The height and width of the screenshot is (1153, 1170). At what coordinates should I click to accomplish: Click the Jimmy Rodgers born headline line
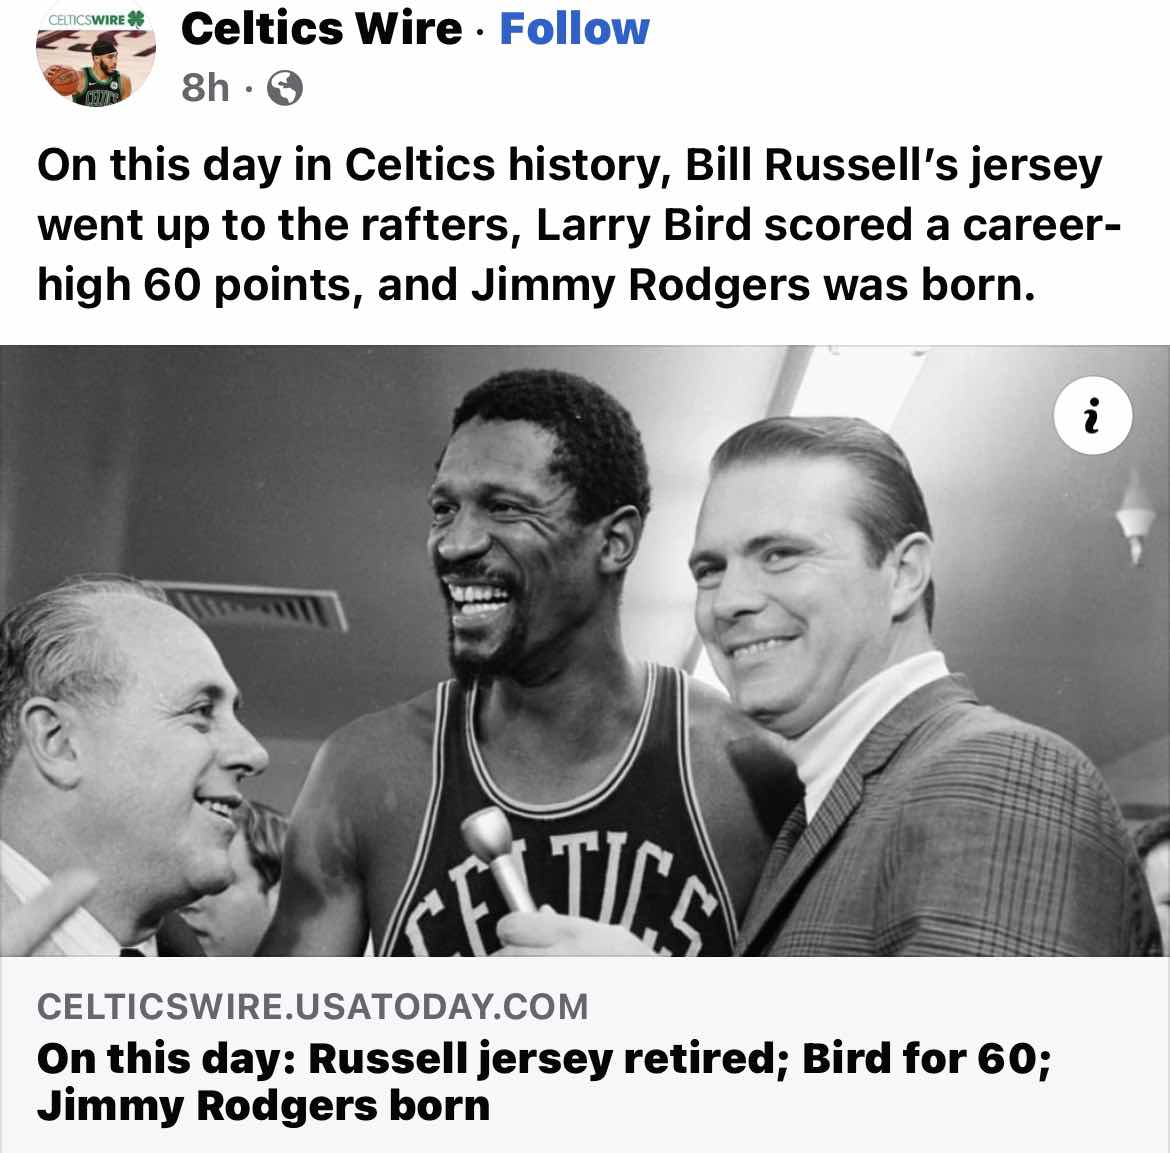[263, 1106]
